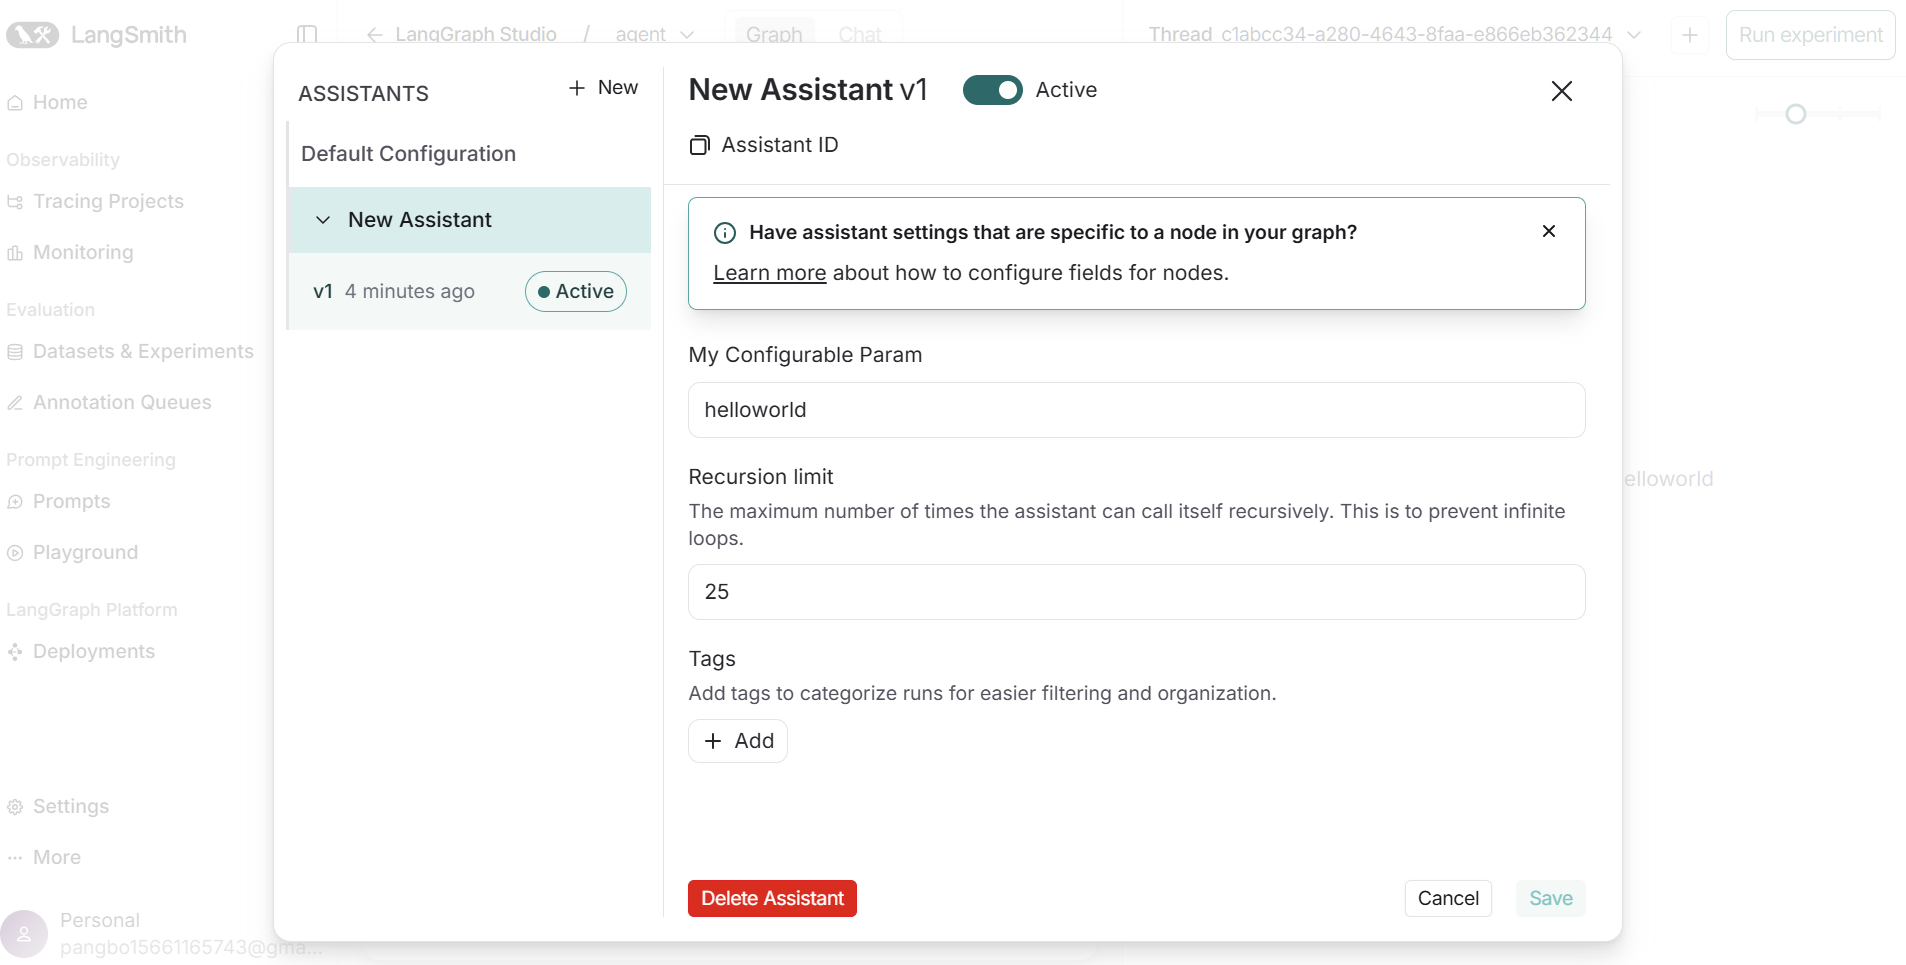This screenshot has width=1906, height=965.
Task: Click the My Configurable Param input
Action: 1136,410
